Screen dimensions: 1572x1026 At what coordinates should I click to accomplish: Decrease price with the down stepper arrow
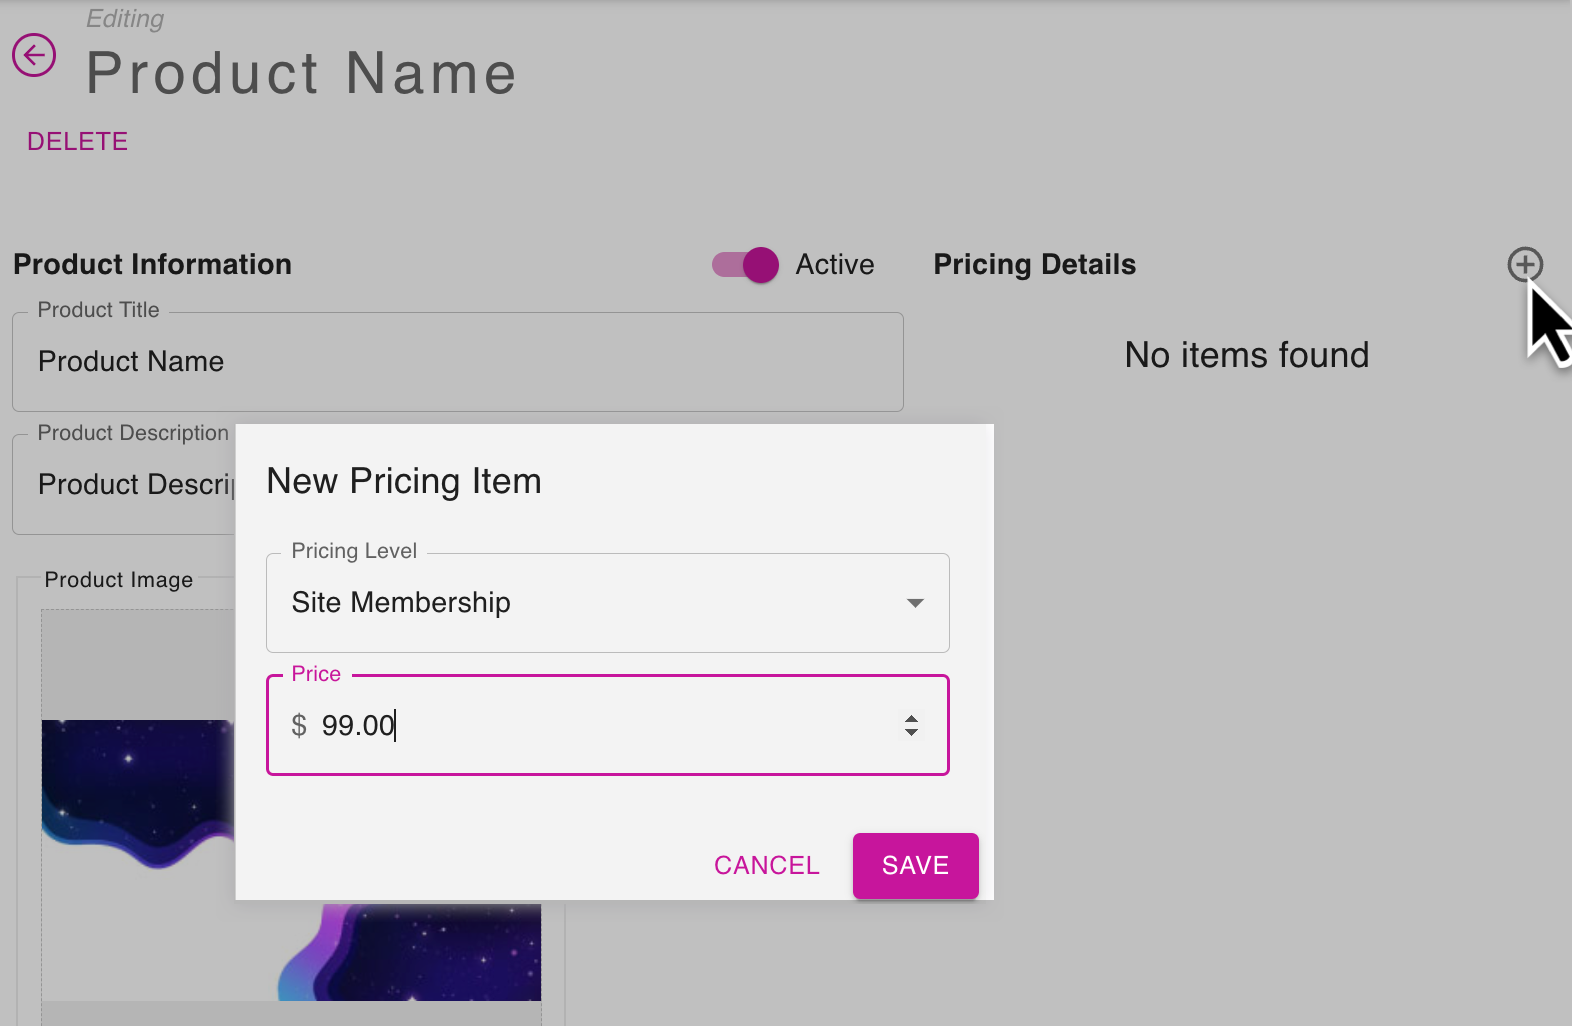pos(911,733)
